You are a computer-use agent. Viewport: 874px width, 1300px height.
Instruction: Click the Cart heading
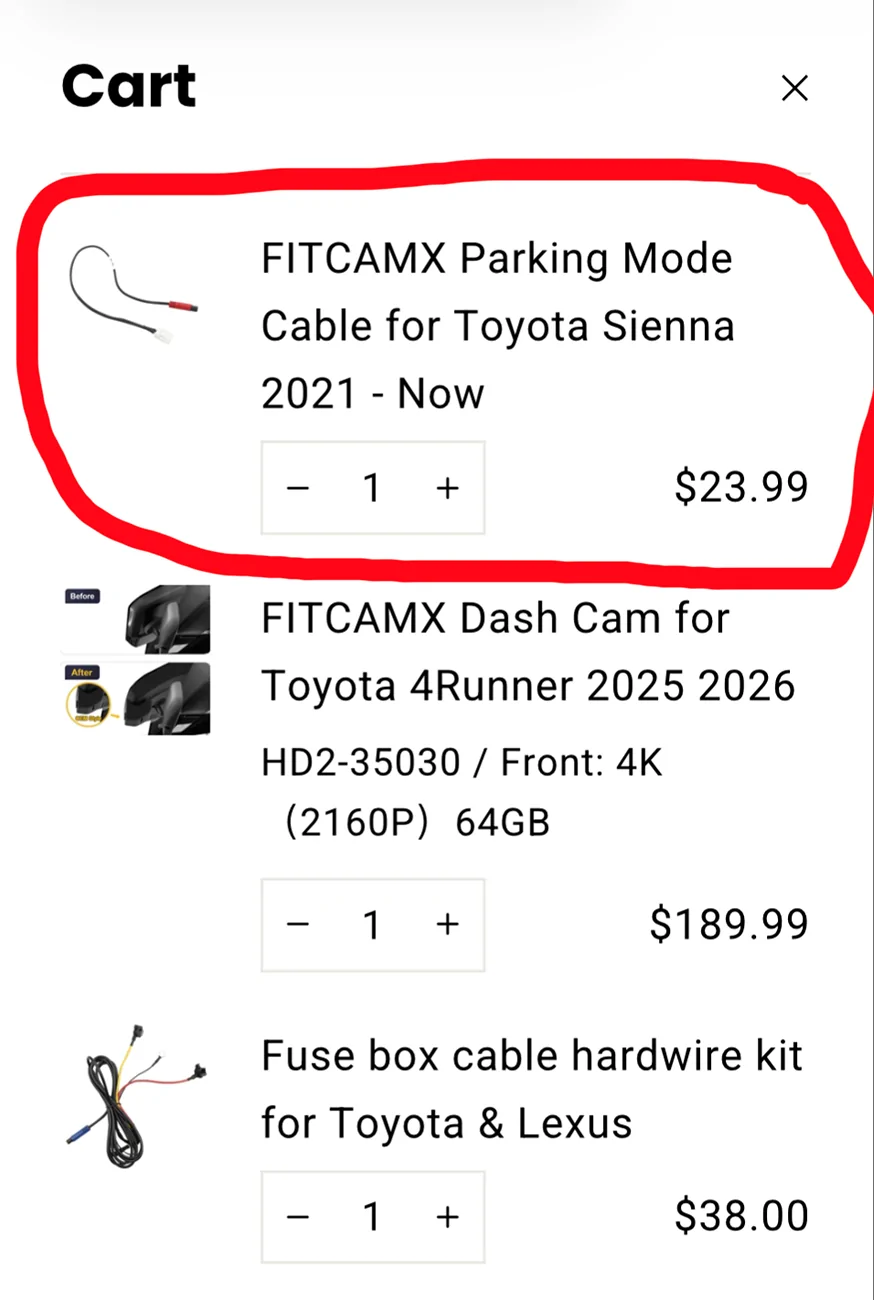coord(129,86)
